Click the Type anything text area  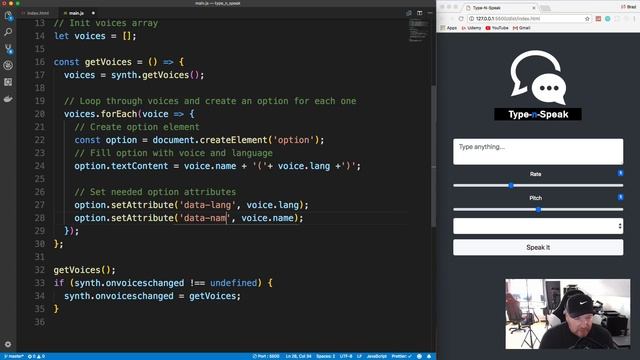538,151
